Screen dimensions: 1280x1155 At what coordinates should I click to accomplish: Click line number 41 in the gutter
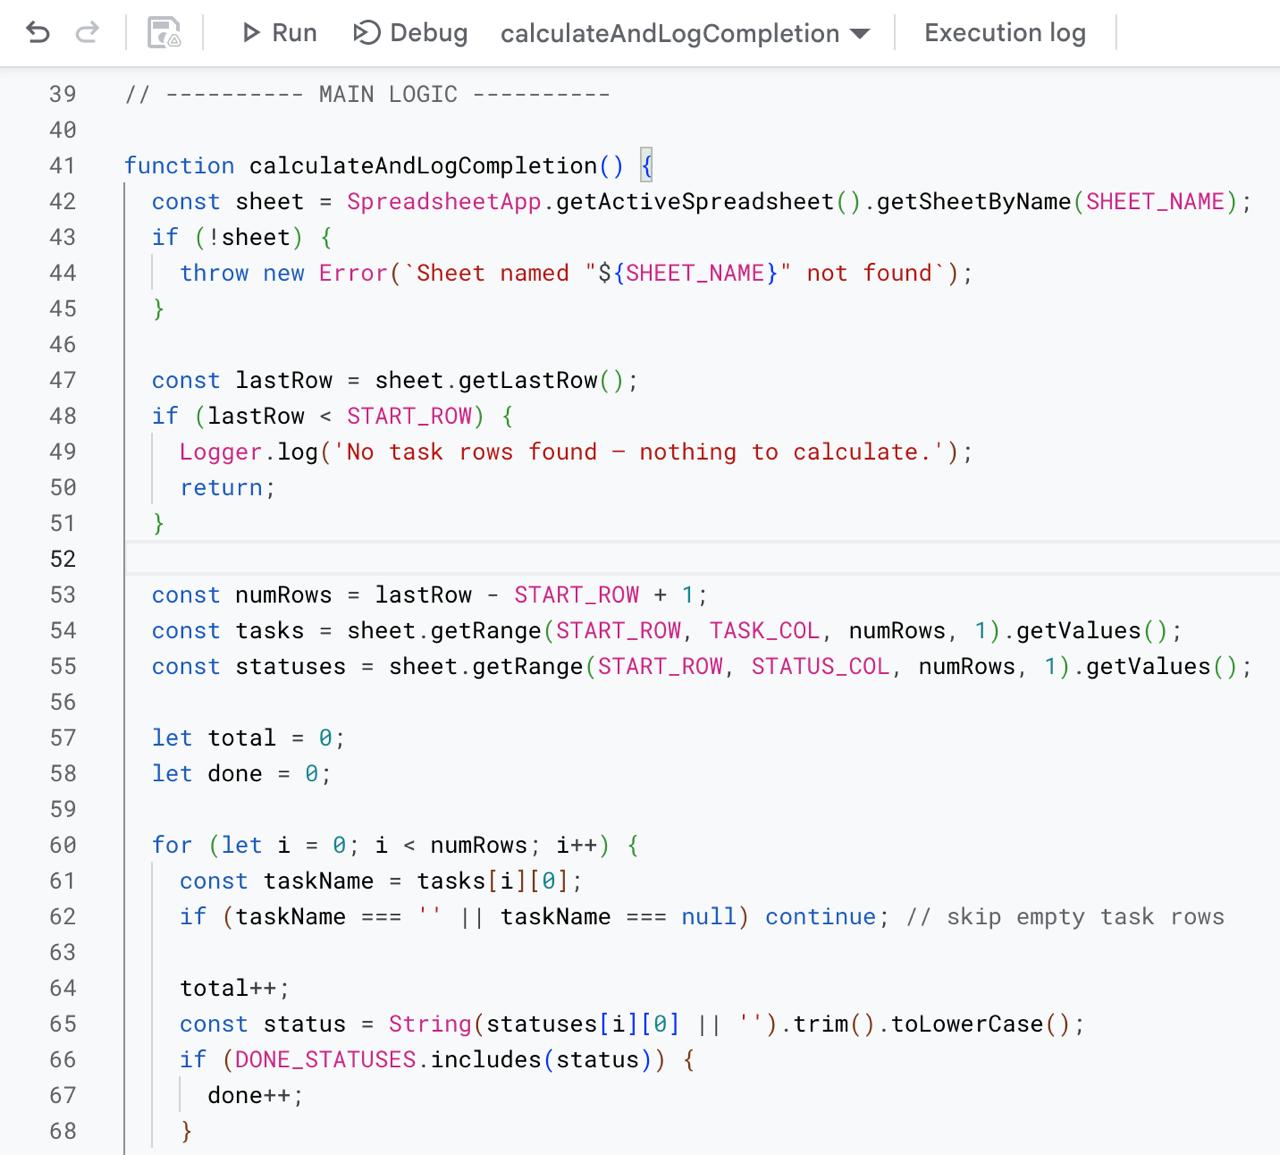click(62, 166)
